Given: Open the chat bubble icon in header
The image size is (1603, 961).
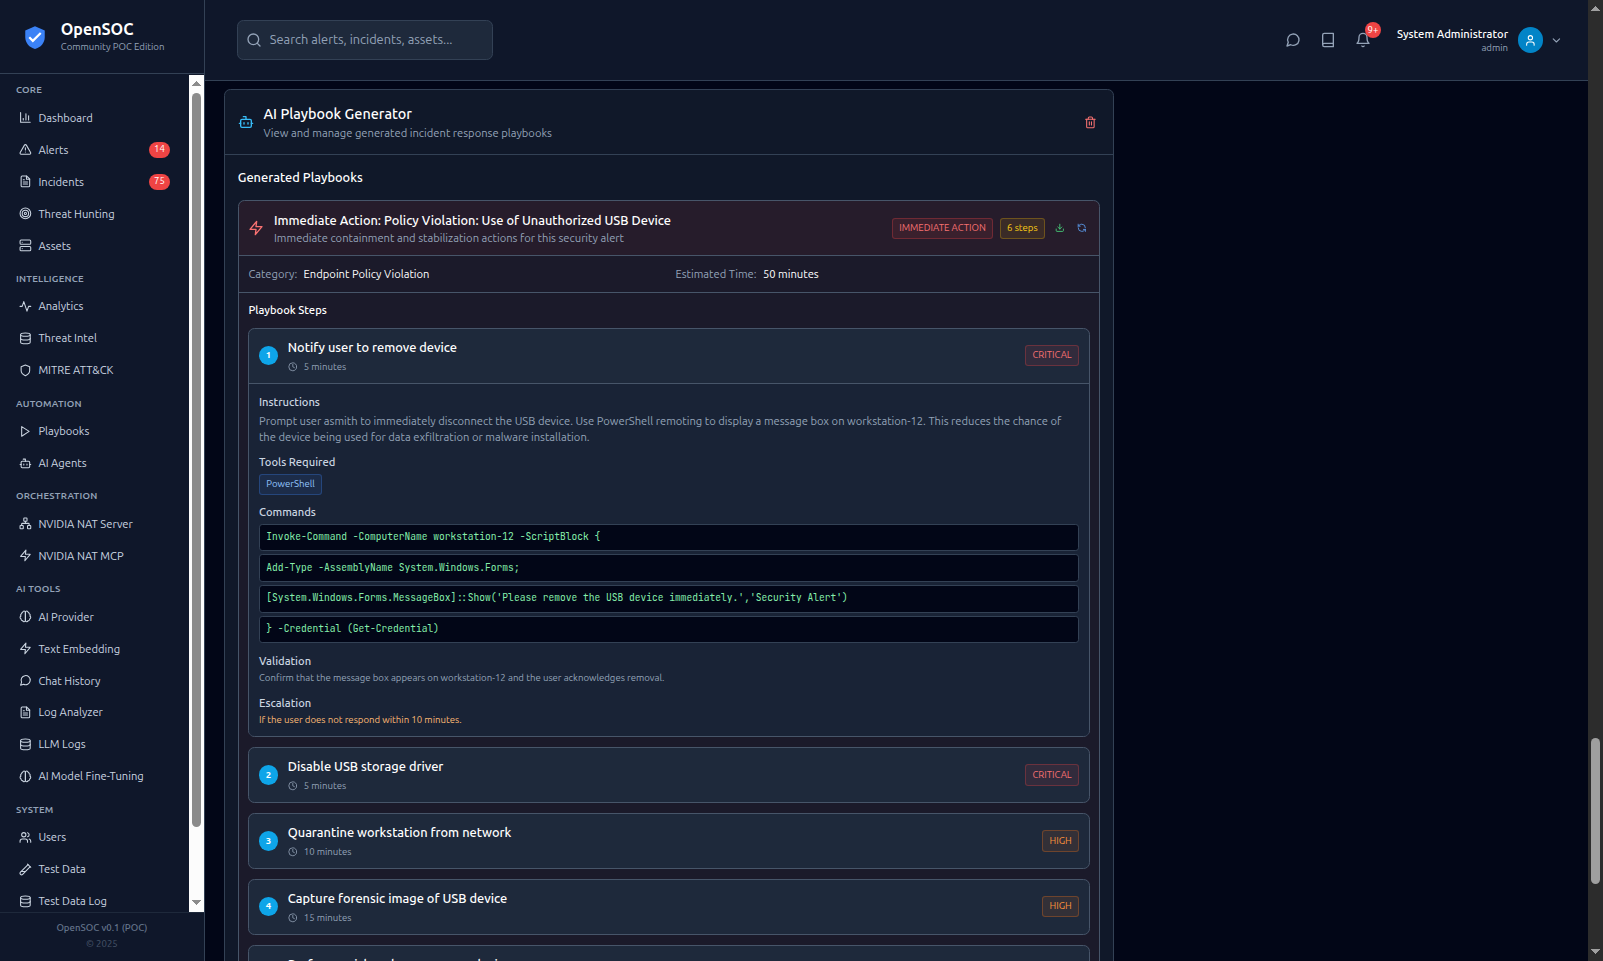Looking at the screenshot, I should point(1293,40).
